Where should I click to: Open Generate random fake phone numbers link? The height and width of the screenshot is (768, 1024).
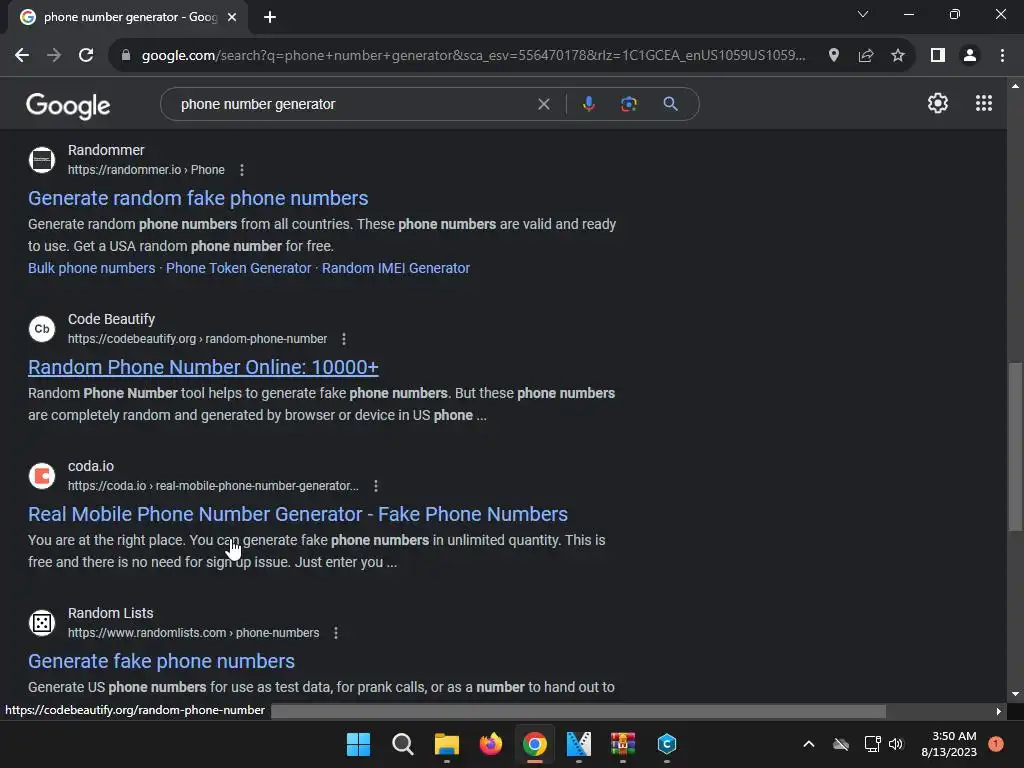[x=198, y=198]
